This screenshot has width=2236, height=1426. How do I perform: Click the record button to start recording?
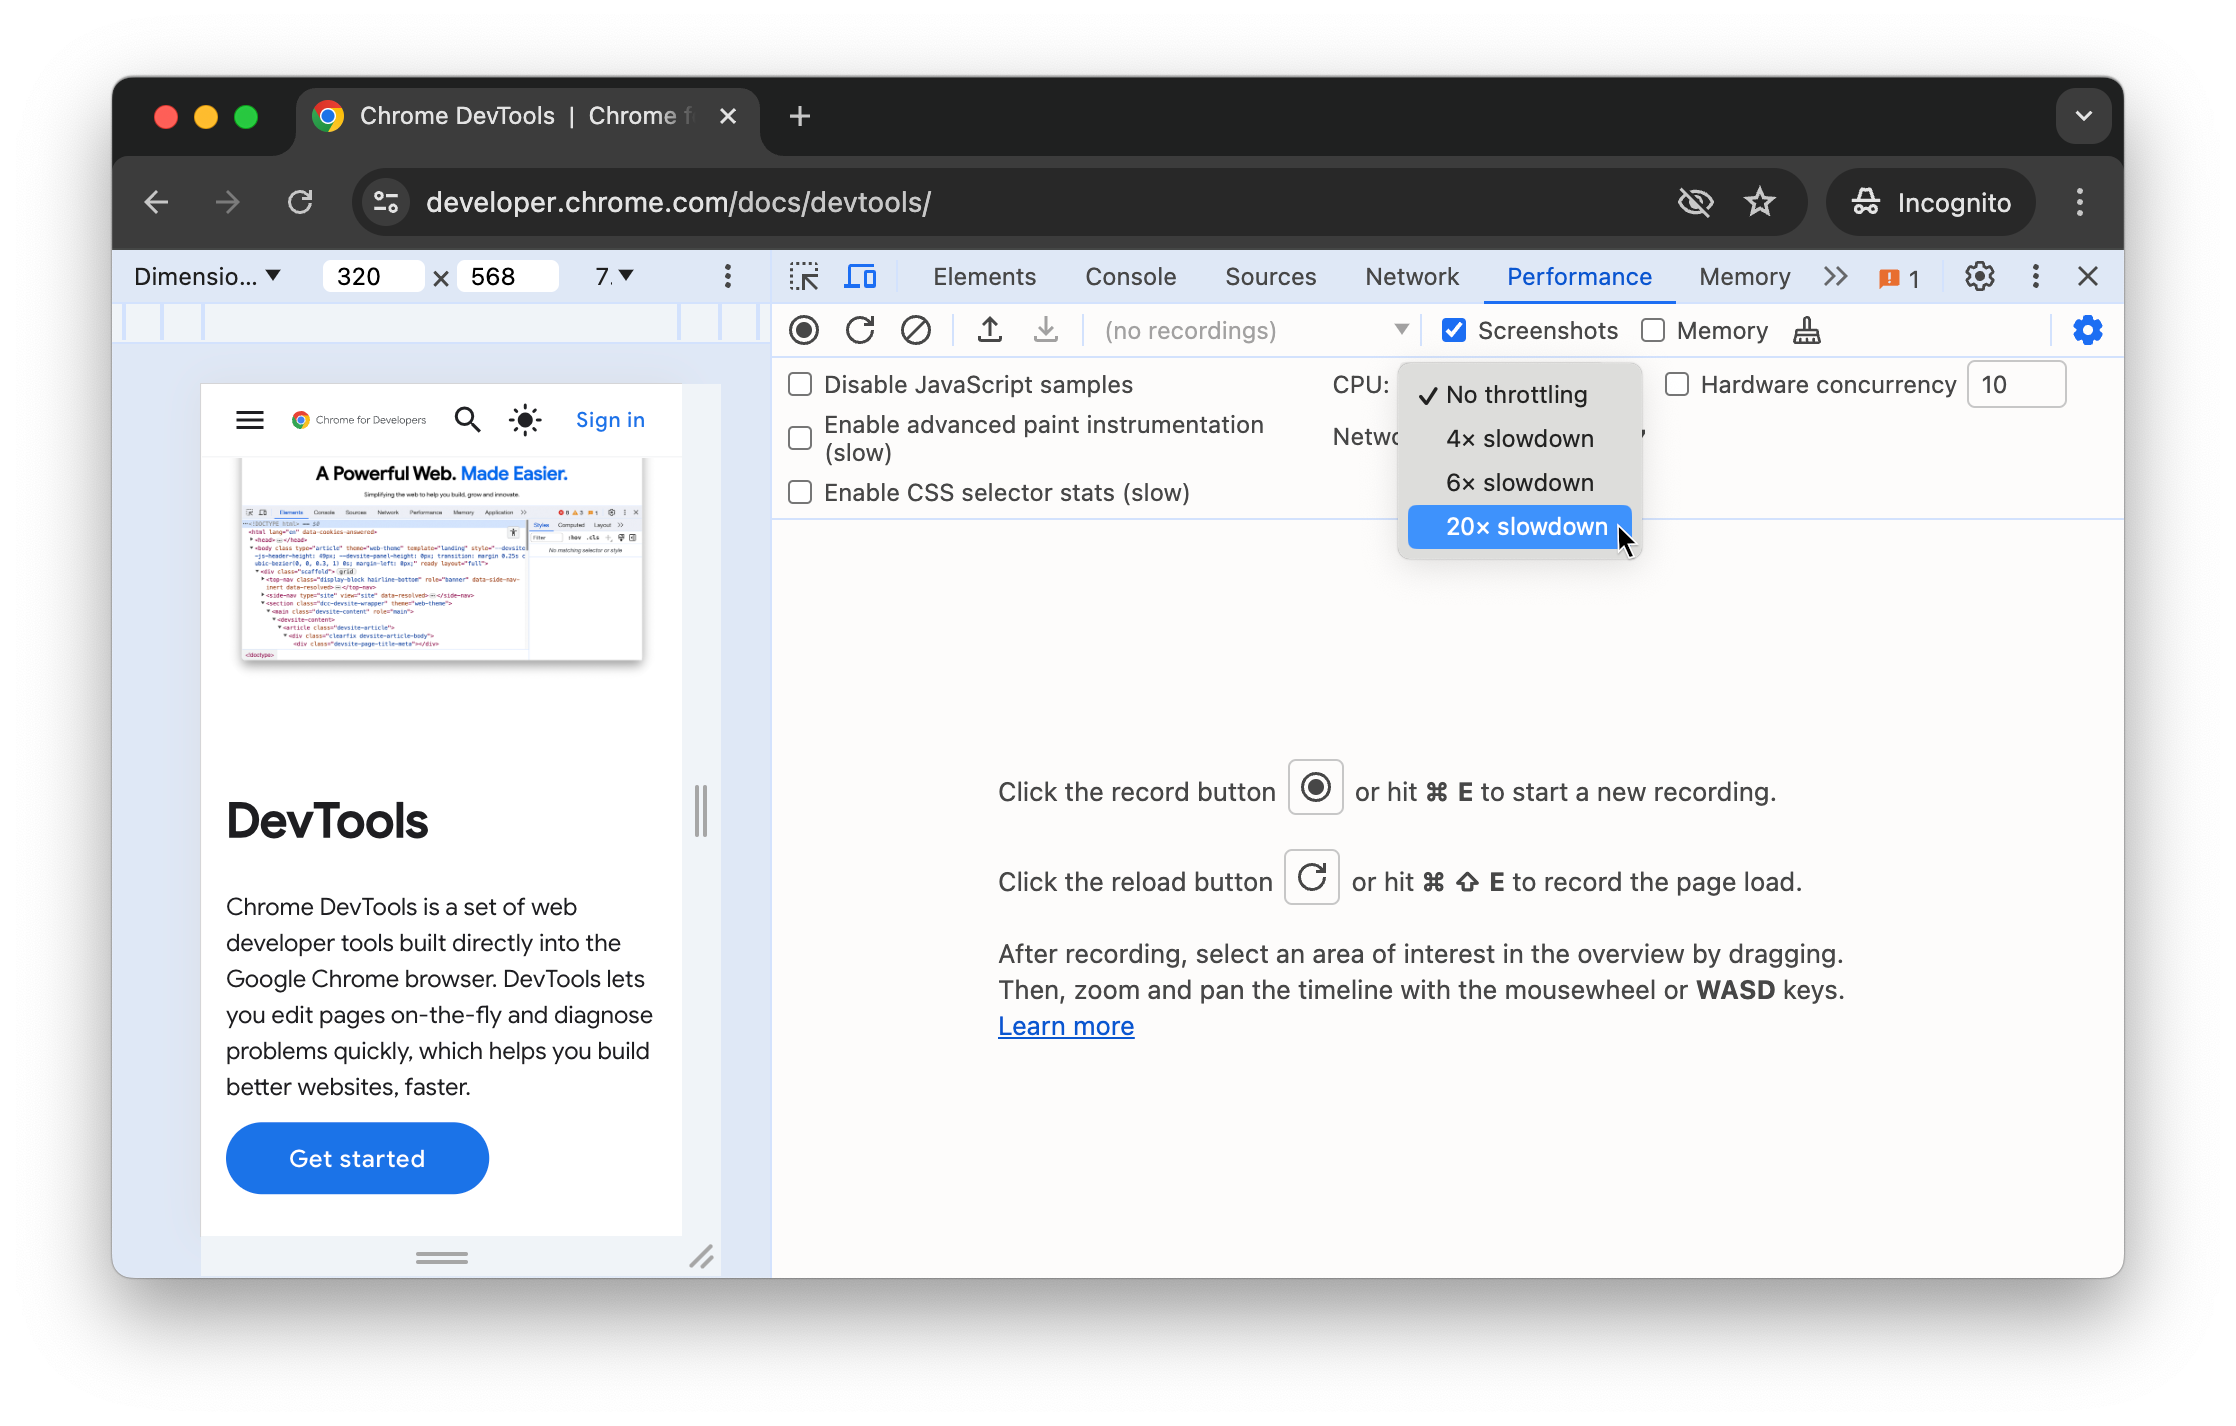[803, 331]
